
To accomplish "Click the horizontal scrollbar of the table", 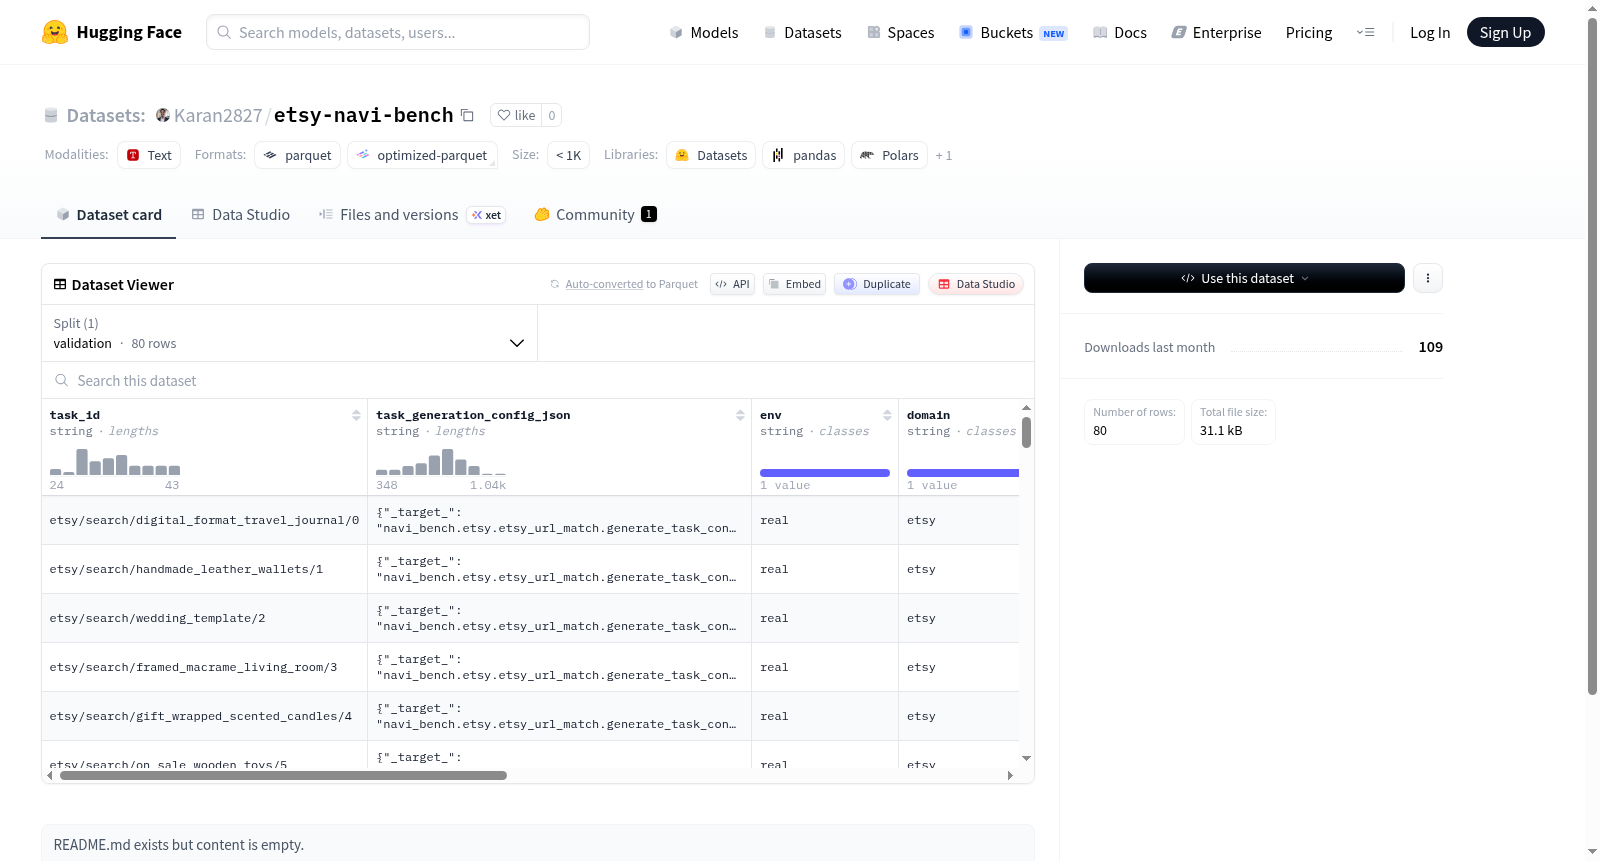I will [x=283, y=775].
